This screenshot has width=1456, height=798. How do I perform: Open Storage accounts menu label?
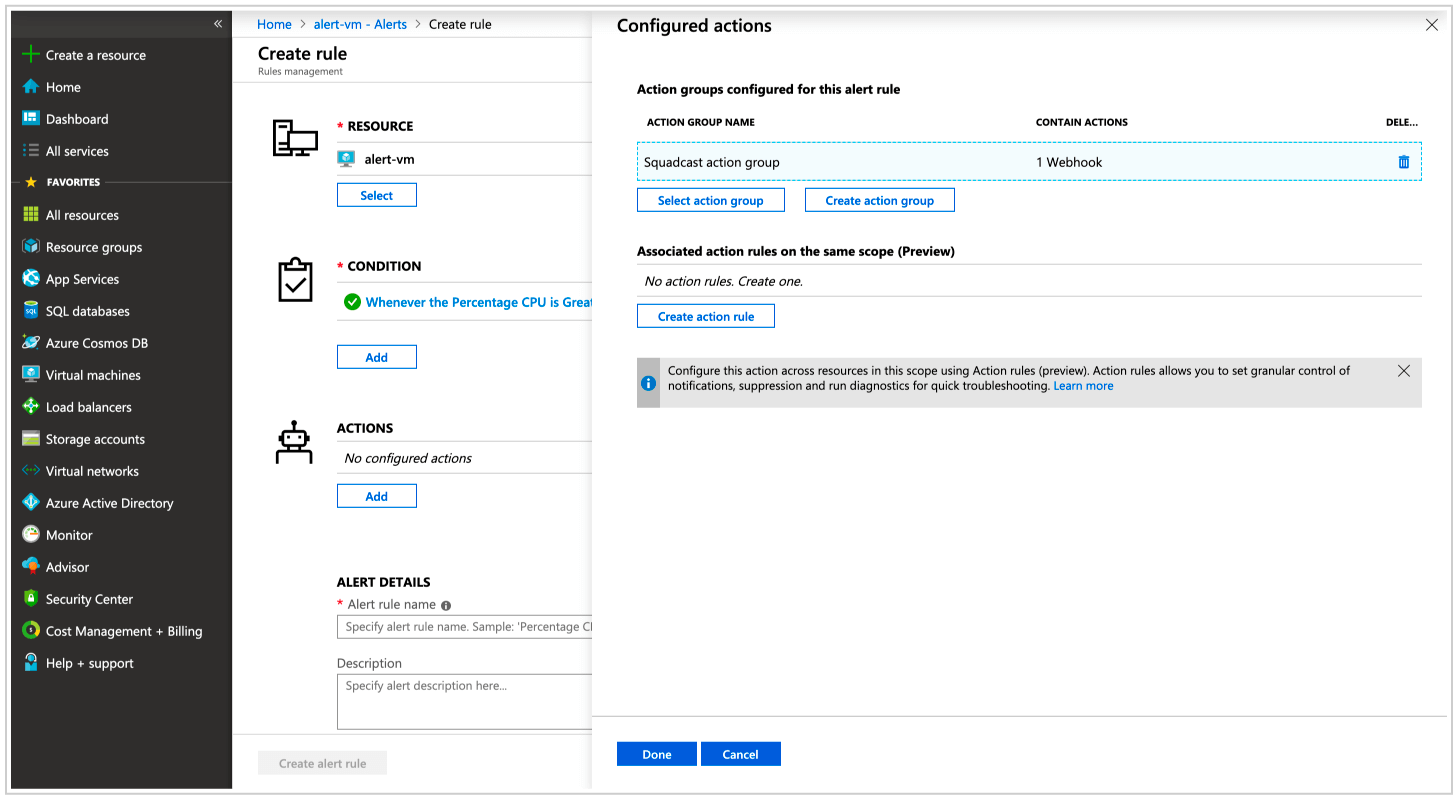coord(95,439)
